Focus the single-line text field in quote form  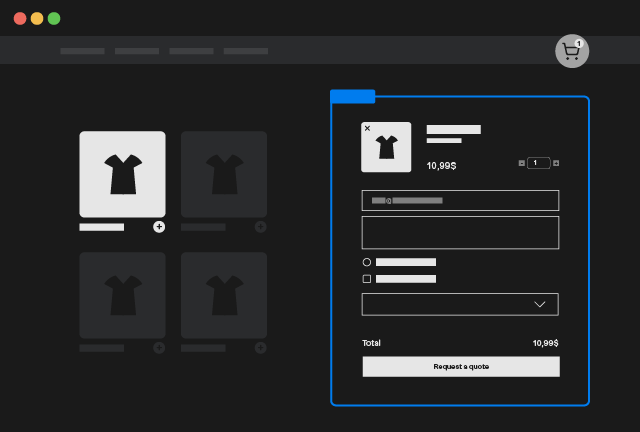coord(460,200)
